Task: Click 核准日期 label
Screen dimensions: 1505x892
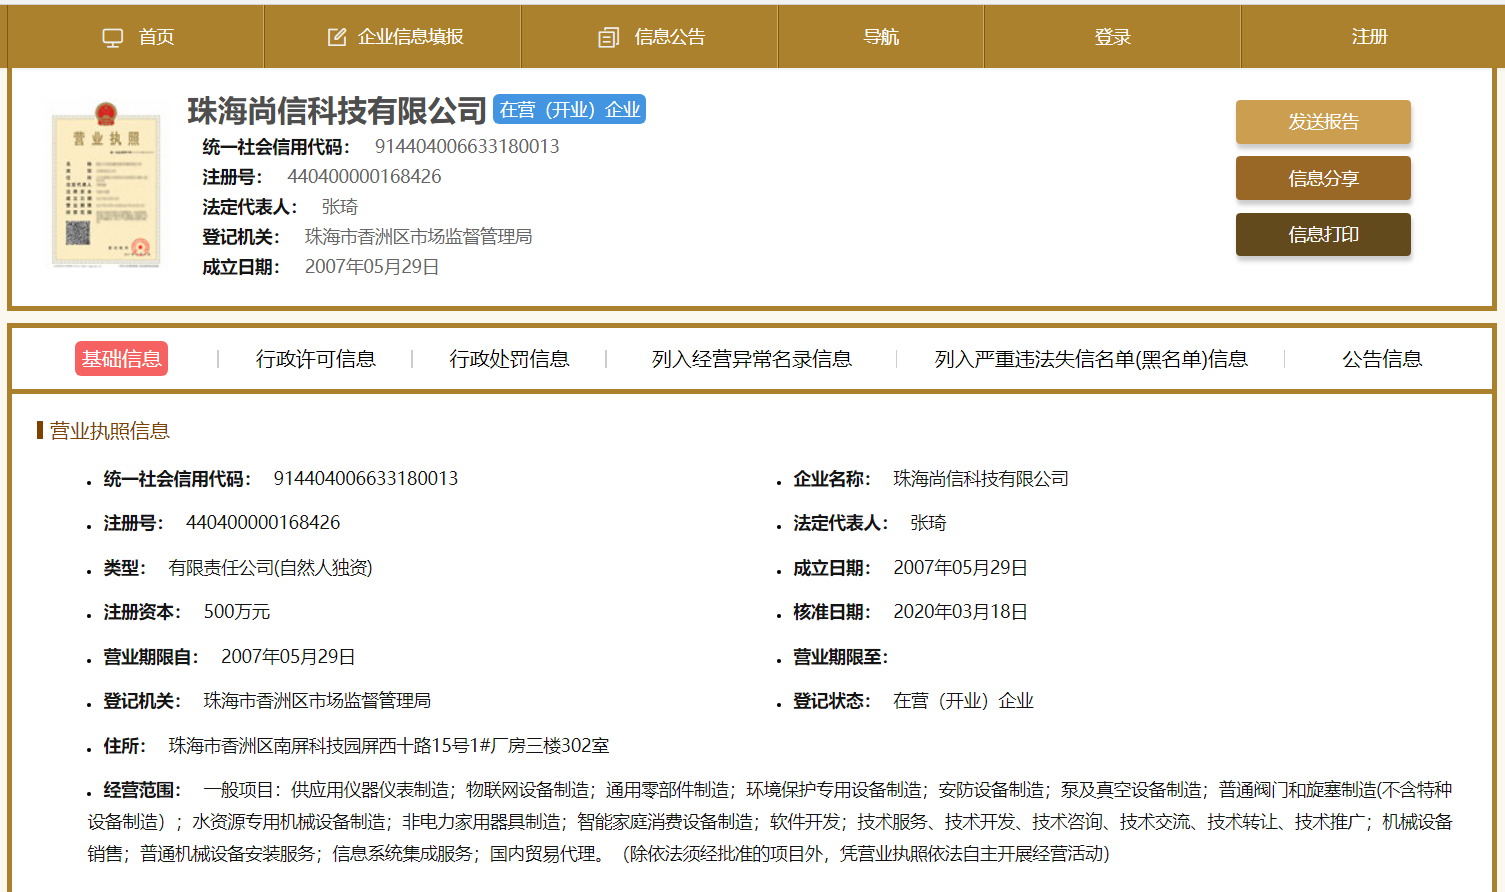Action: click(x=832, y=611)
